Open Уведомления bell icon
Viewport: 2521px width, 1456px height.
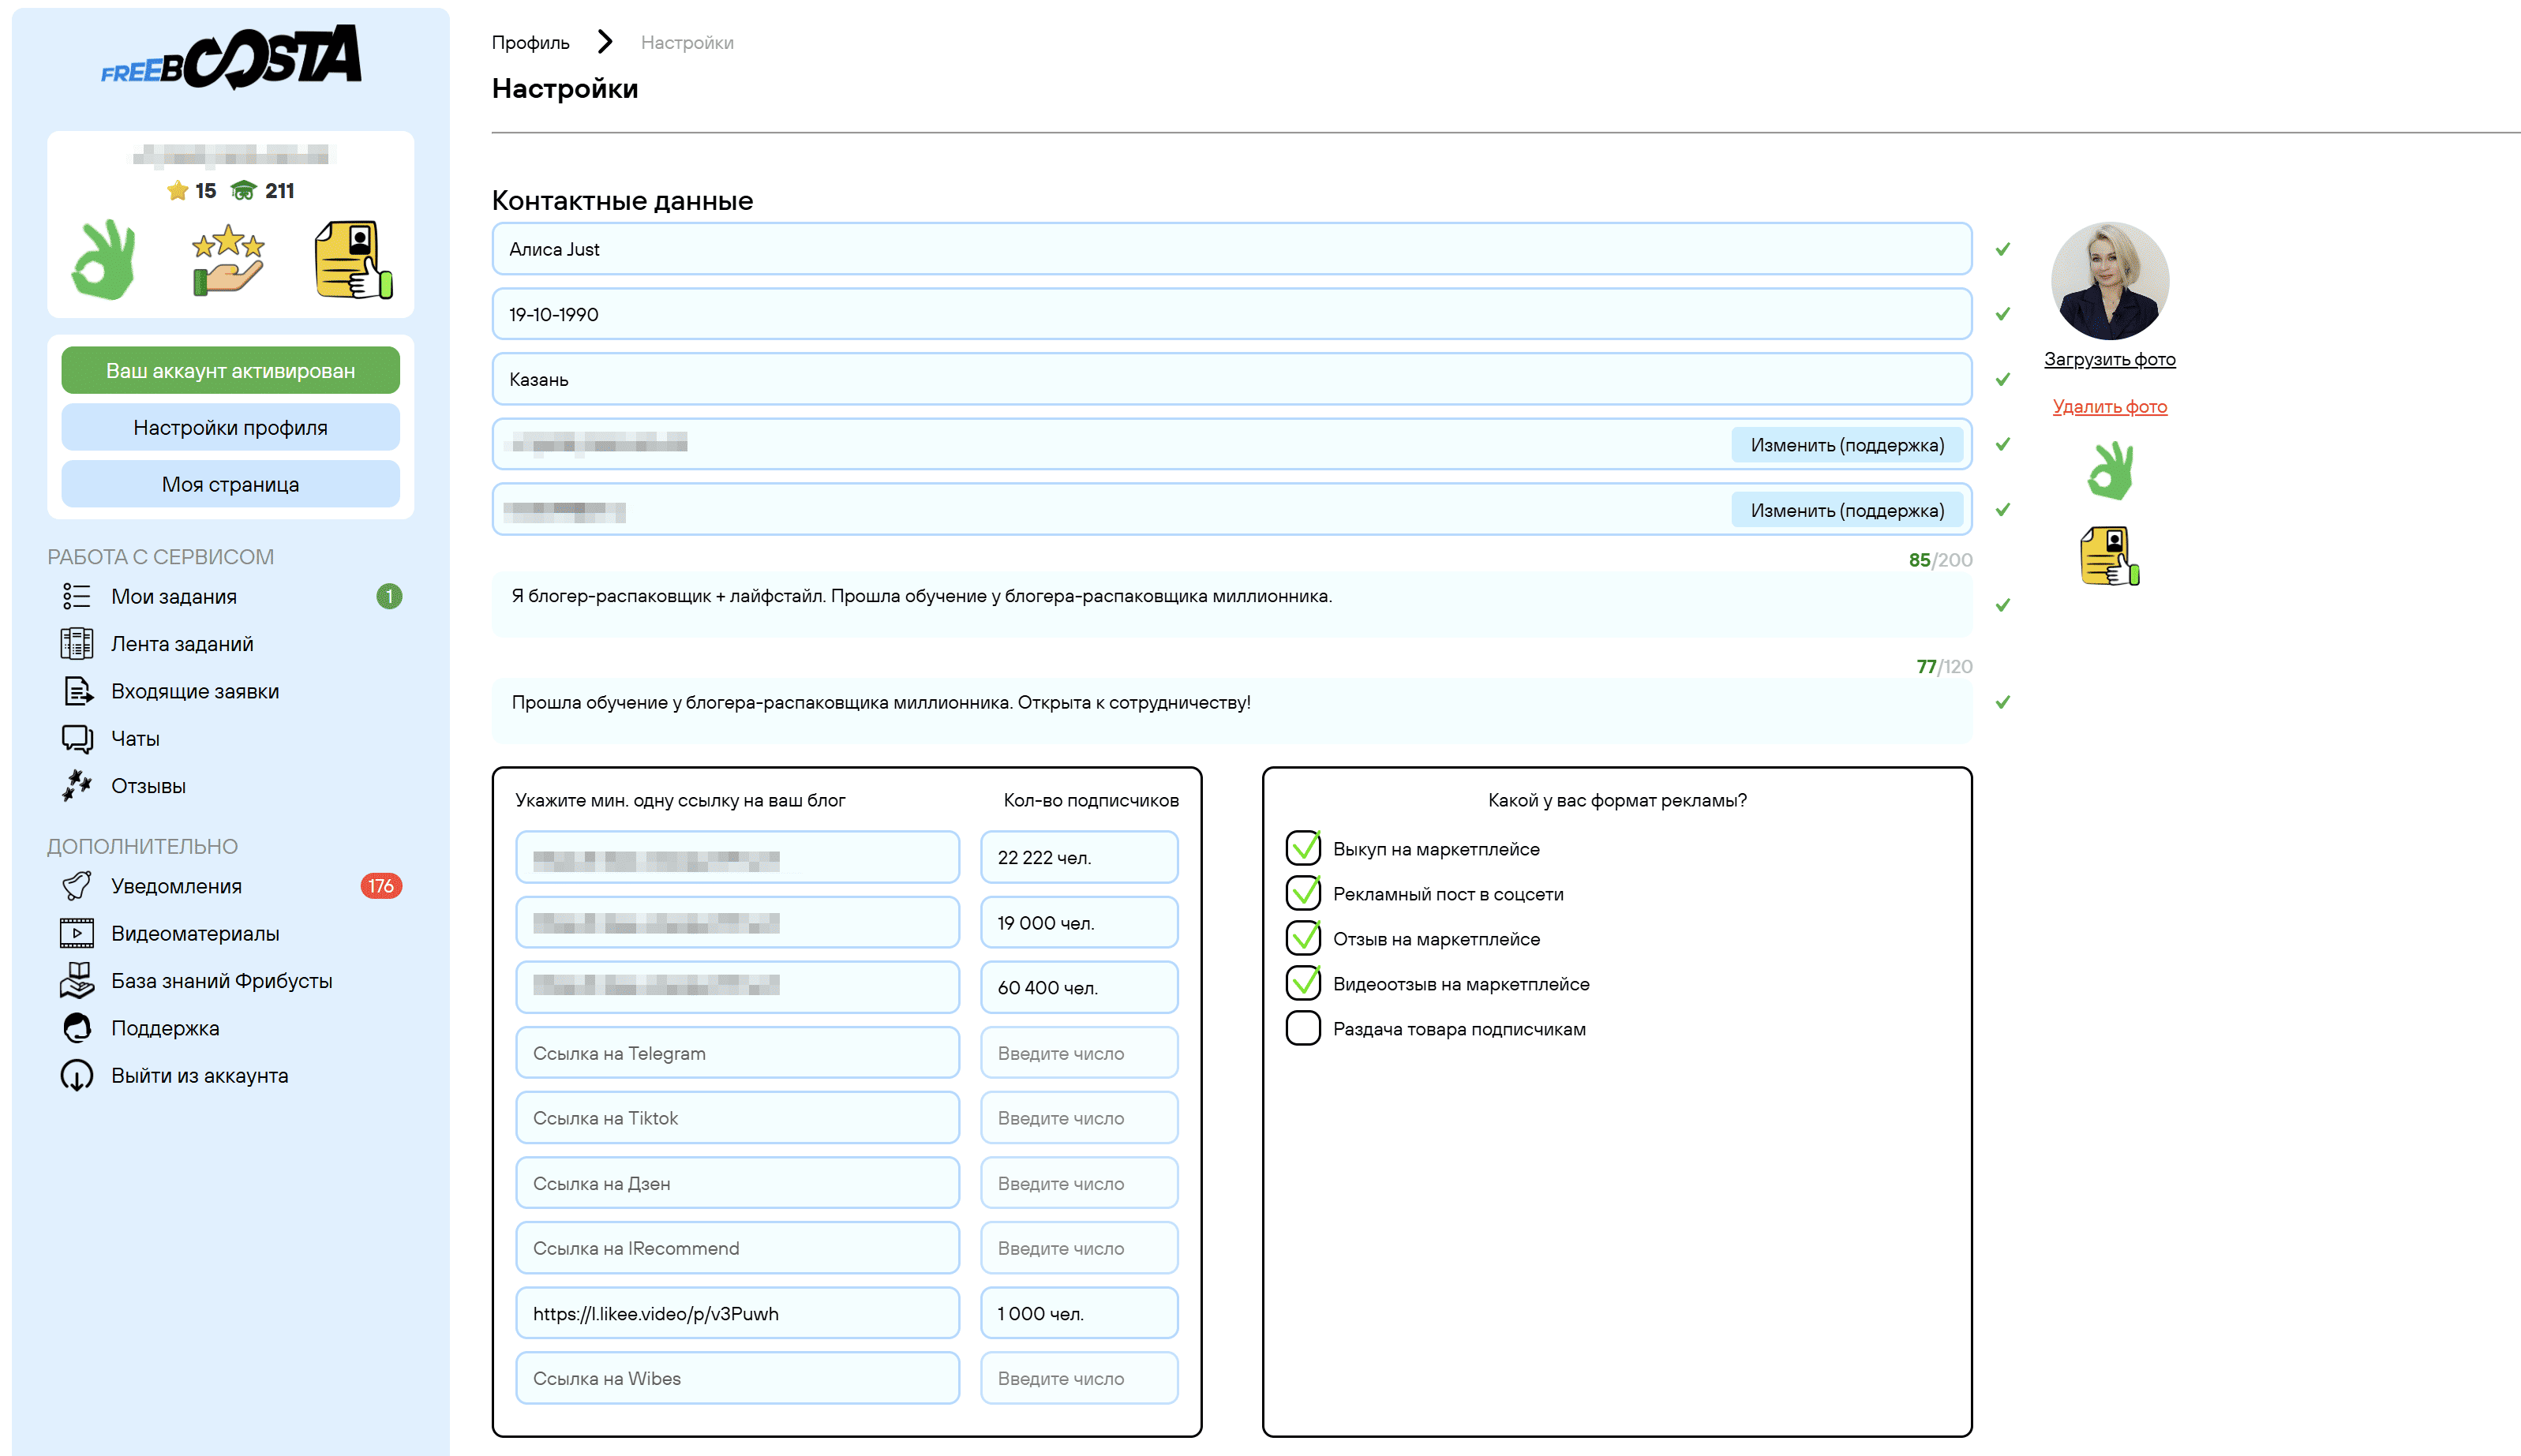[76, 886]
